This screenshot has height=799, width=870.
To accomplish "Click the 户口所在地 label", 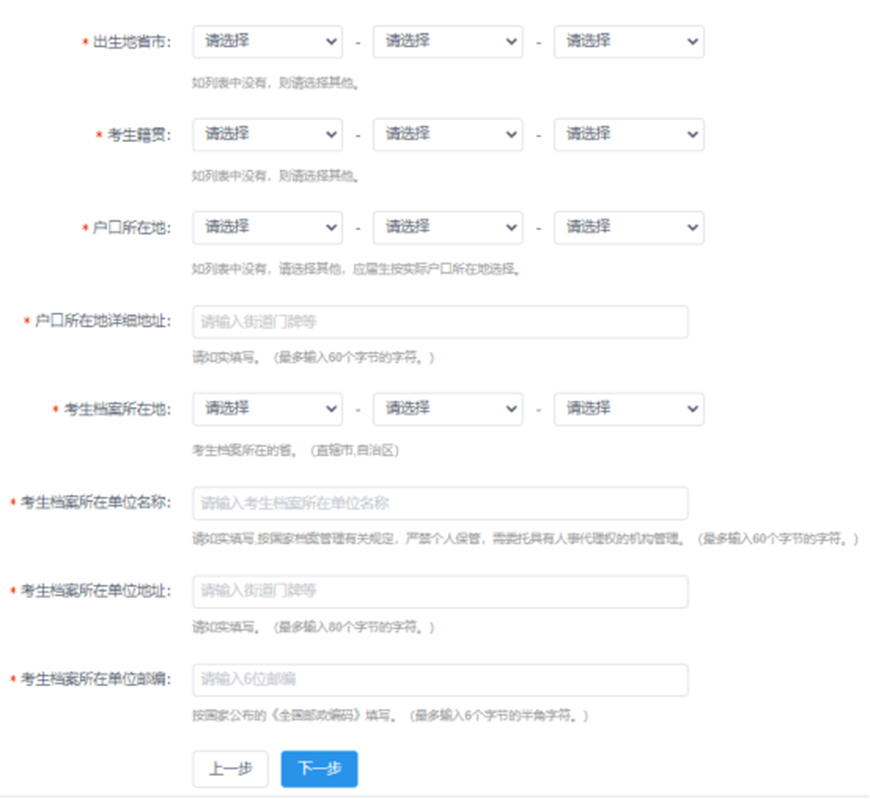I will 132,228.
